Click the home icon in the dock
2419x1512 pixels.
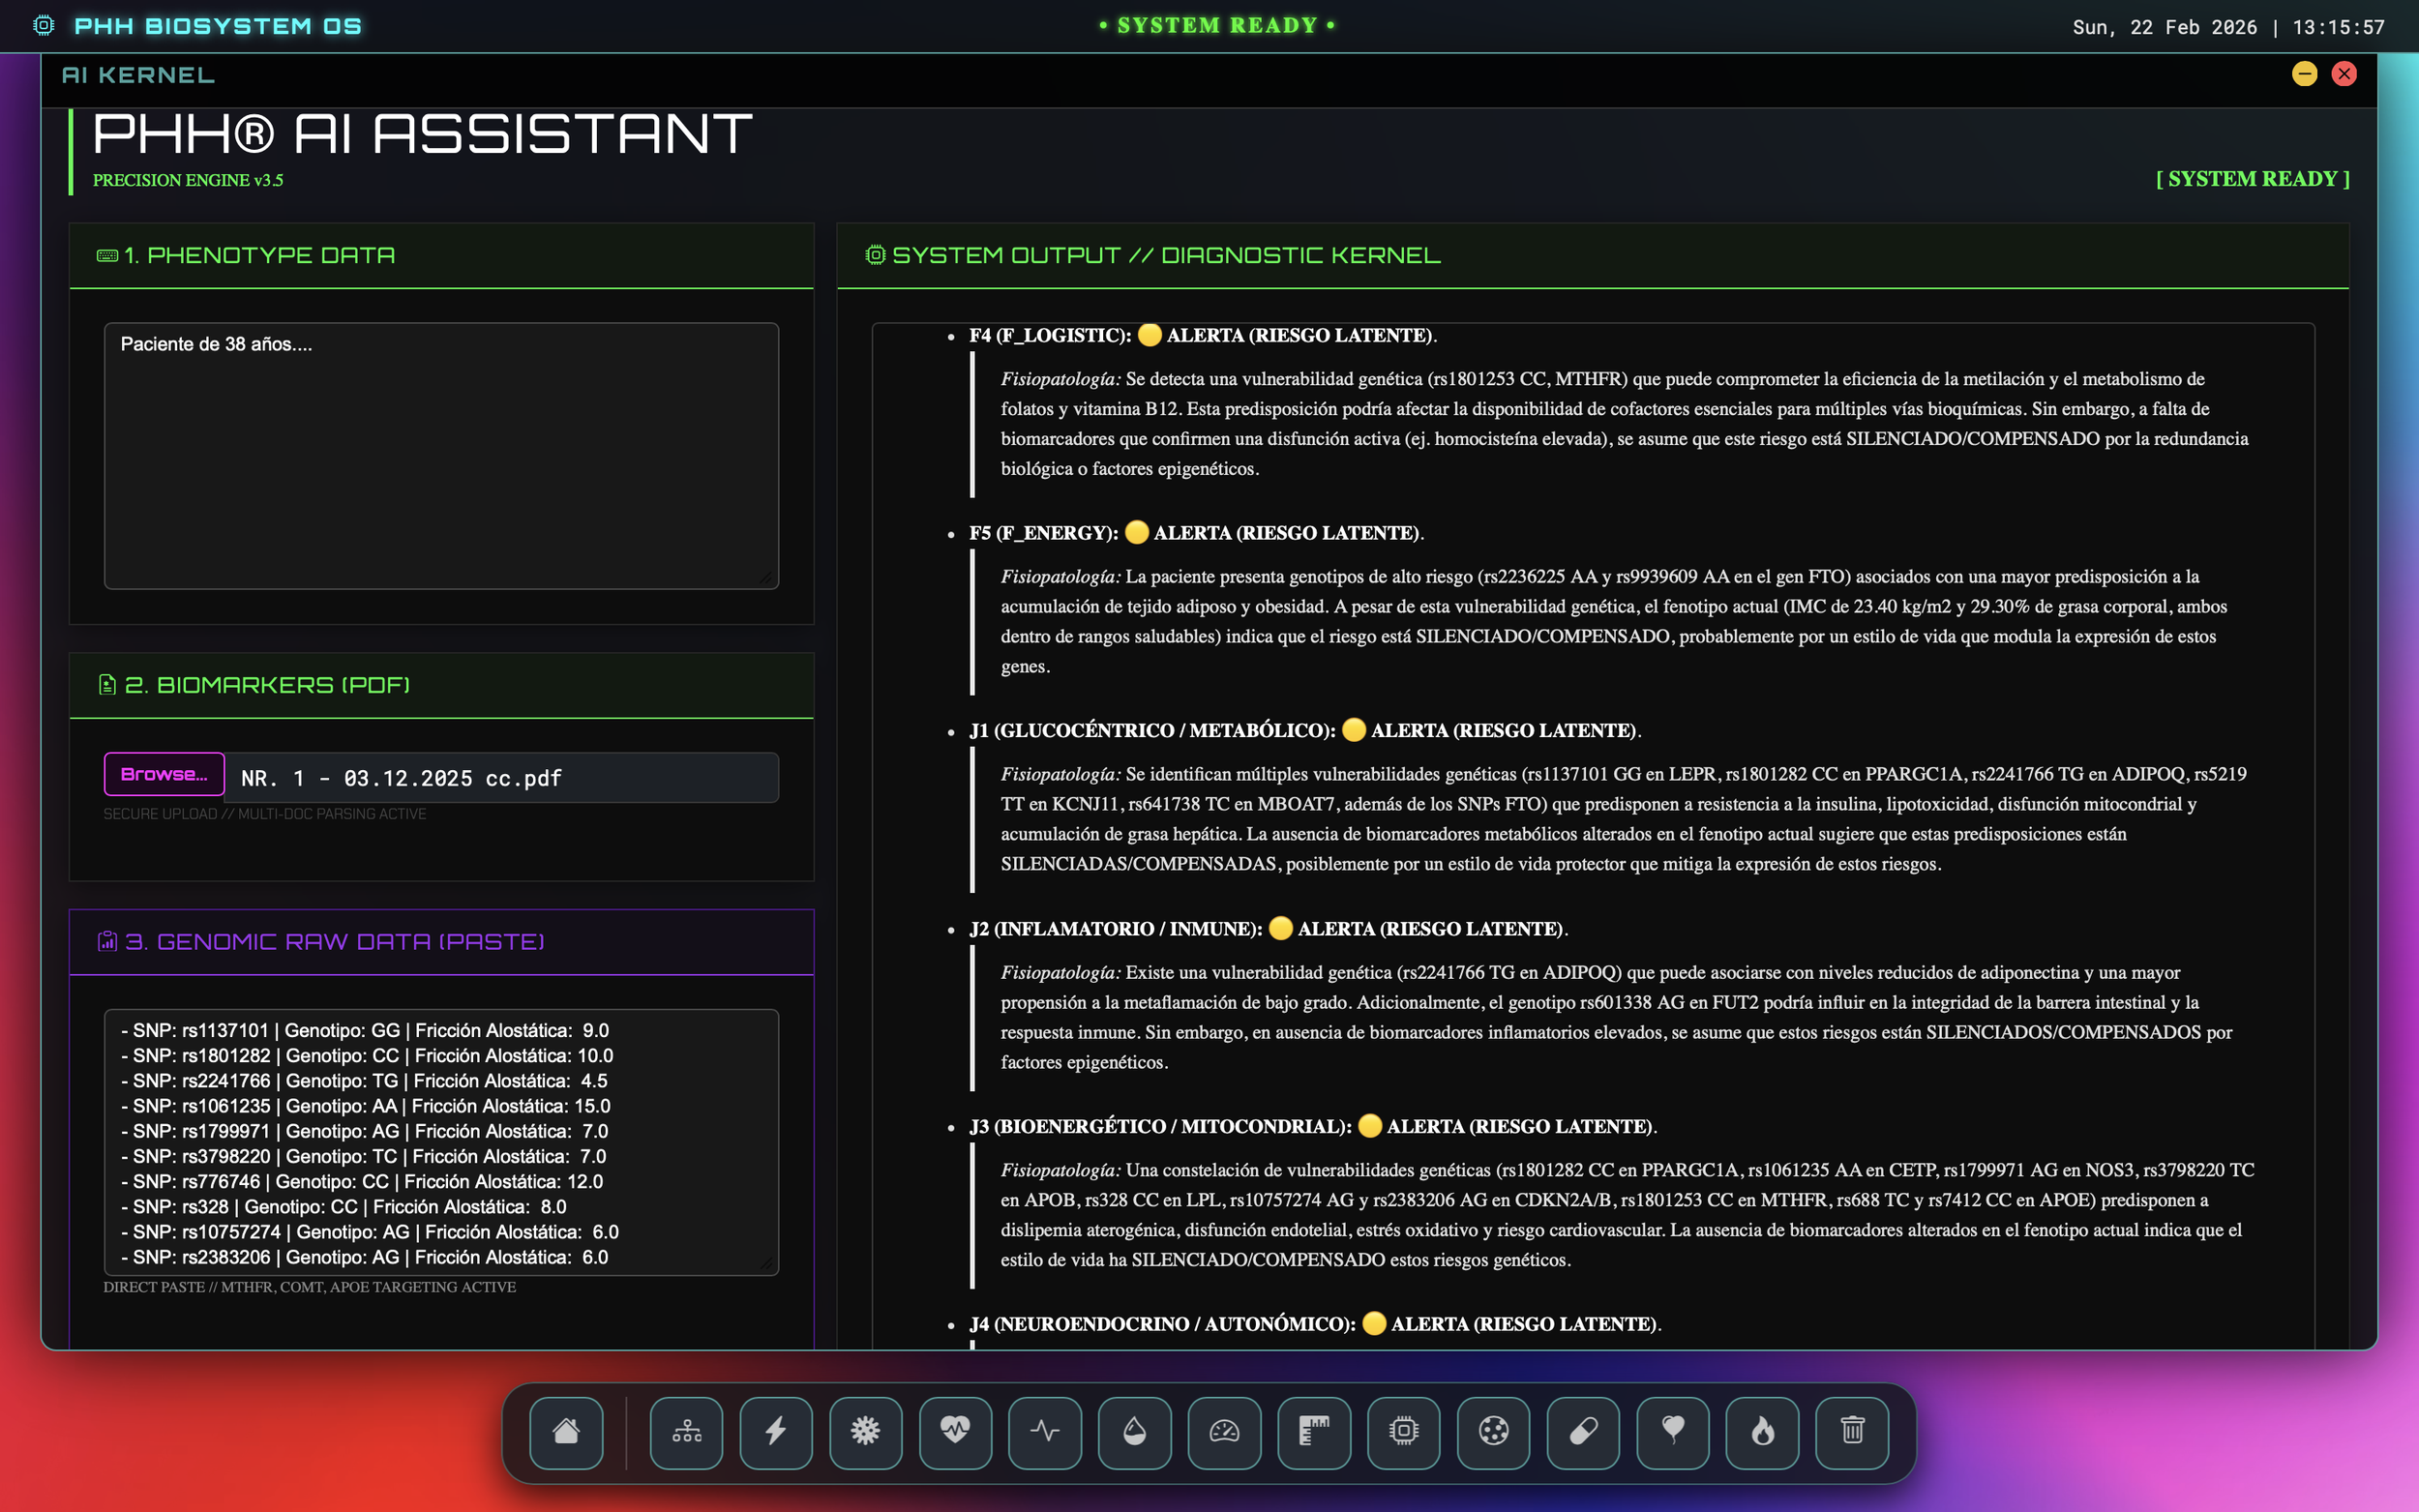(566, 1431)
